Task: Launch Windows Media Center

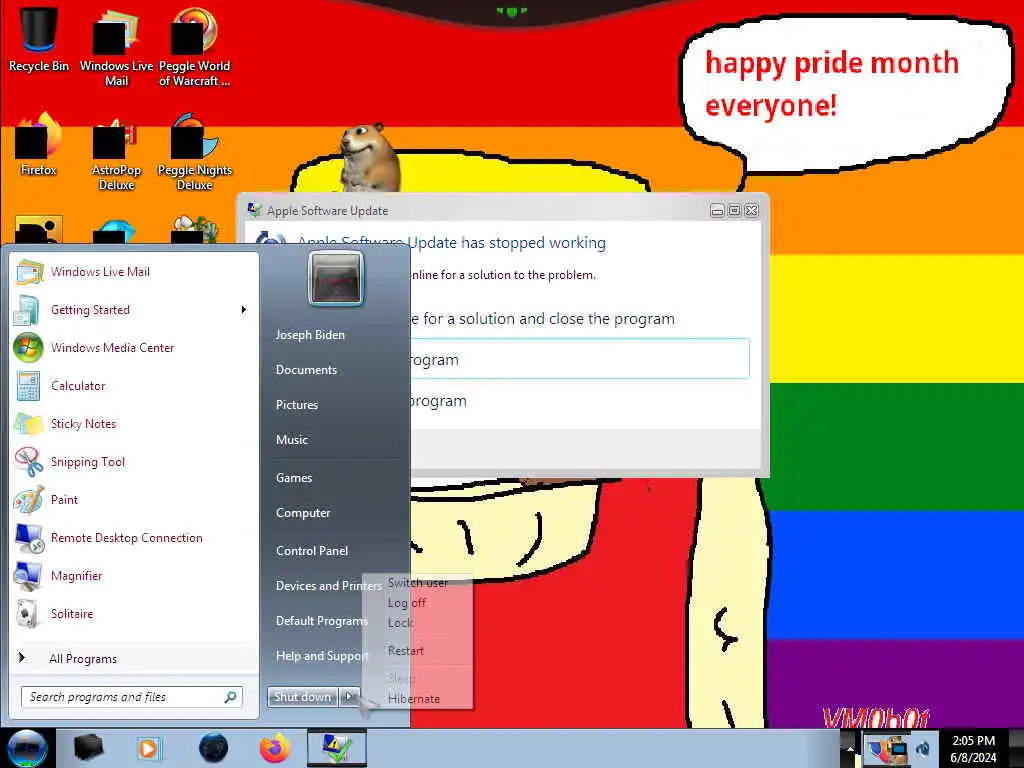Action: tap(134, 347)
